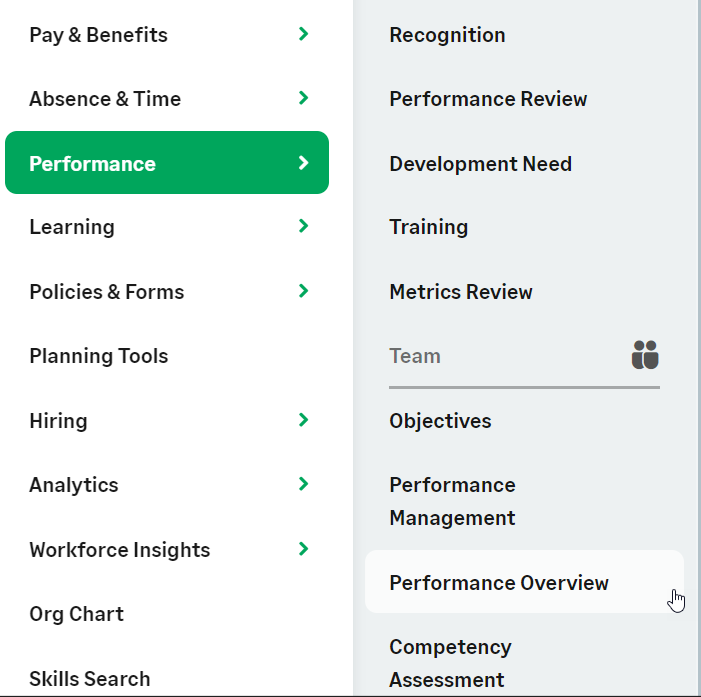Open the Planning Tools menu item
Viewport: 701px width, 697px height.
pos(99,356)
